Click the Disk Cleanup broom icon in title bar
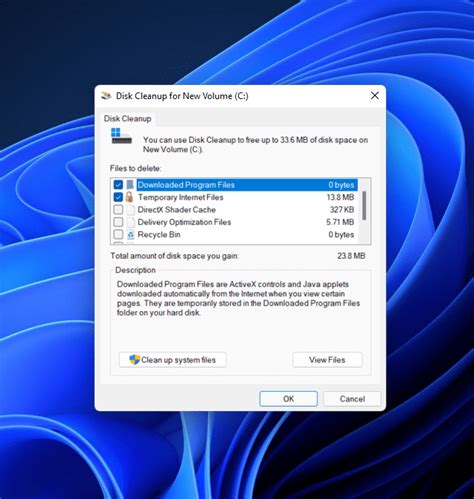Screen dimensions: 474x499 click(x=106, y=96)
